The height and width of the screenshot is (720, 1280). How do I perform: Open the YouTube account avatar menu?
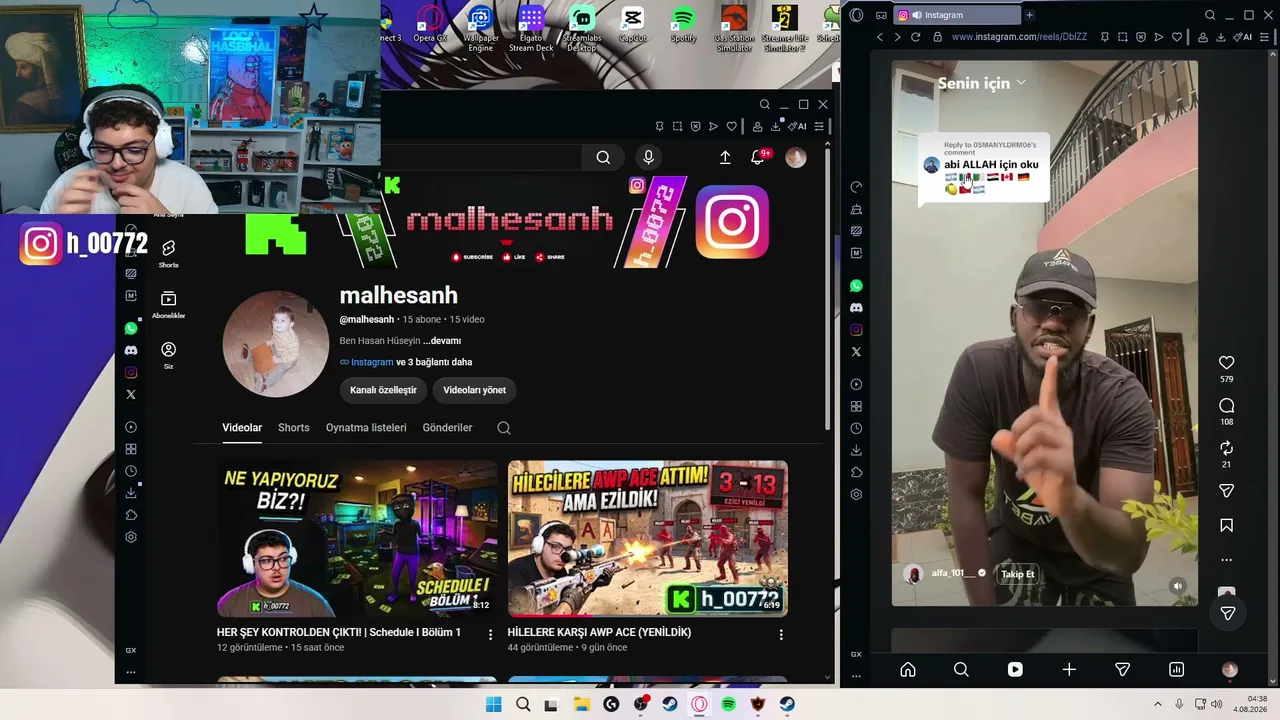796,157
